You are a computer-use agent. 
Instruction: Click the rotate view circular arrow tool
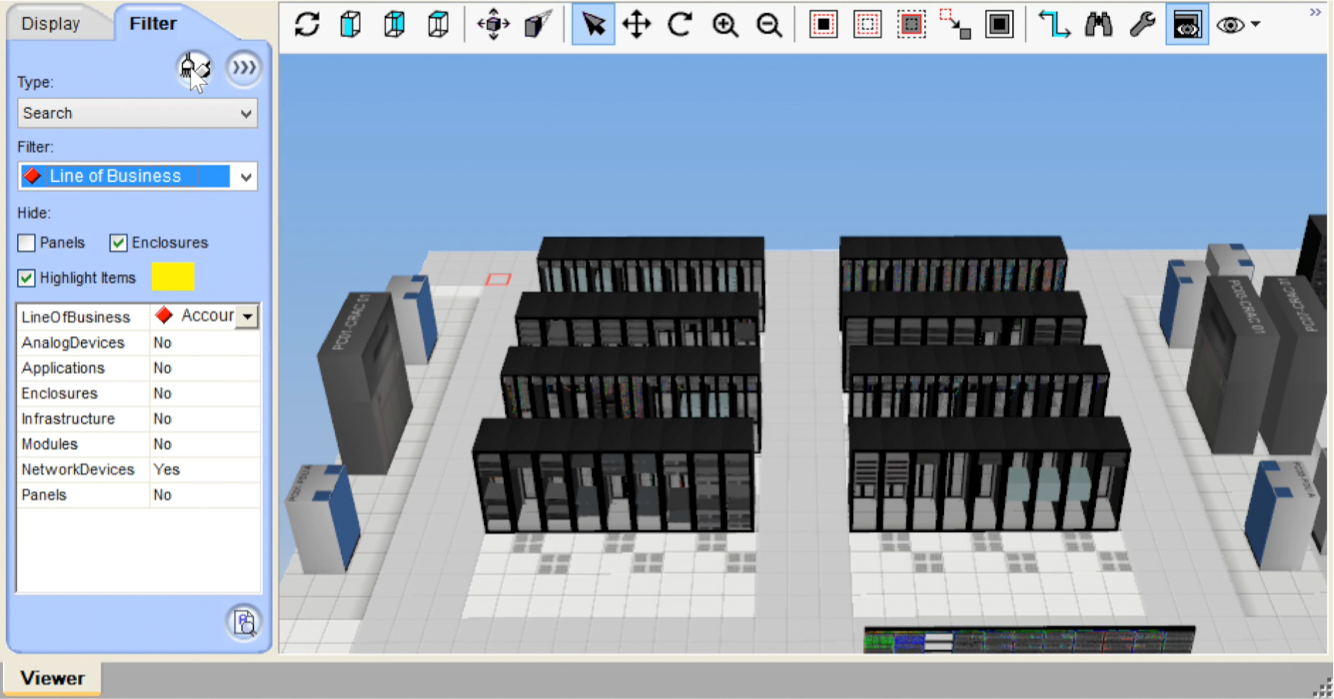tap(681, 25)
